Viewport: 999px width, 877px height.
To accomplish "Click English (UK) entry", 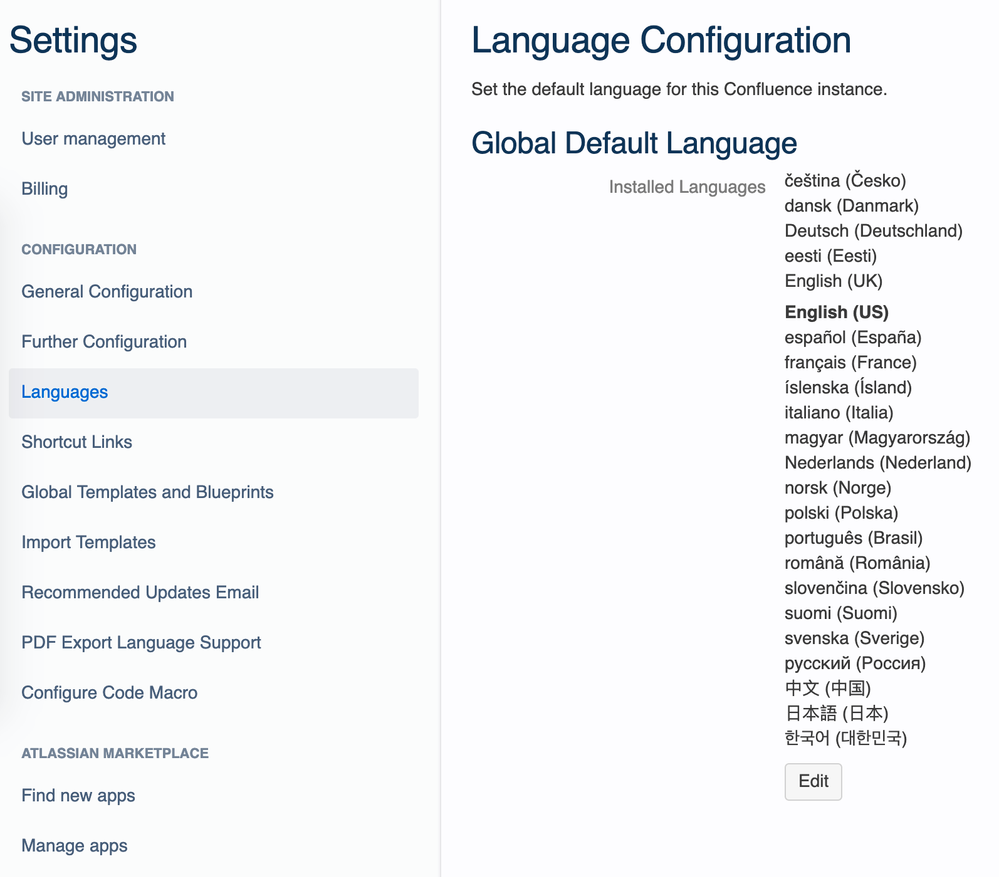I will tap(833, 281).
